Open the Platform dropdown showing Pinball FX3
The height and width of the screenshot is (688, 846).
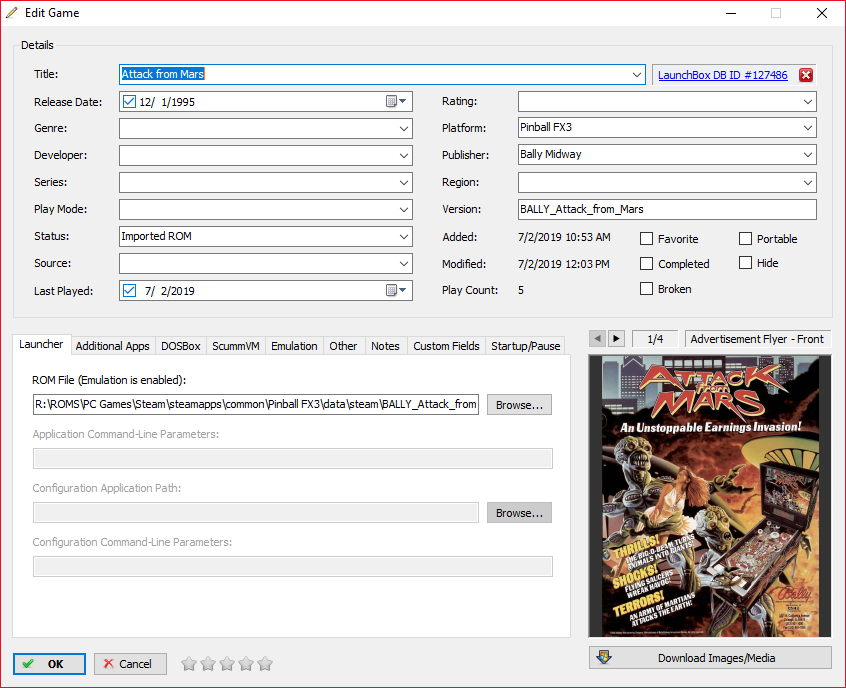pyautogui.click(x=808, y=128)
